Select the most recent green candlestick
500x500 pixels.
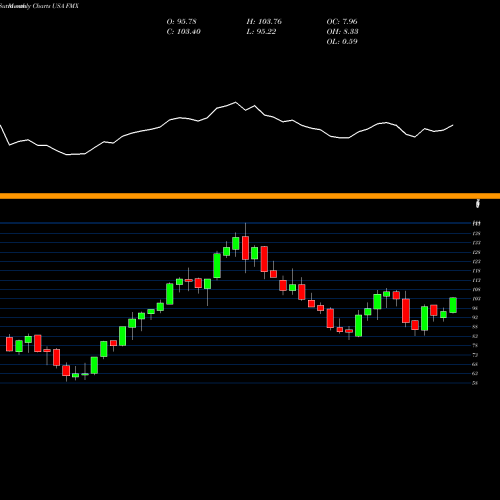click(453, 305)
